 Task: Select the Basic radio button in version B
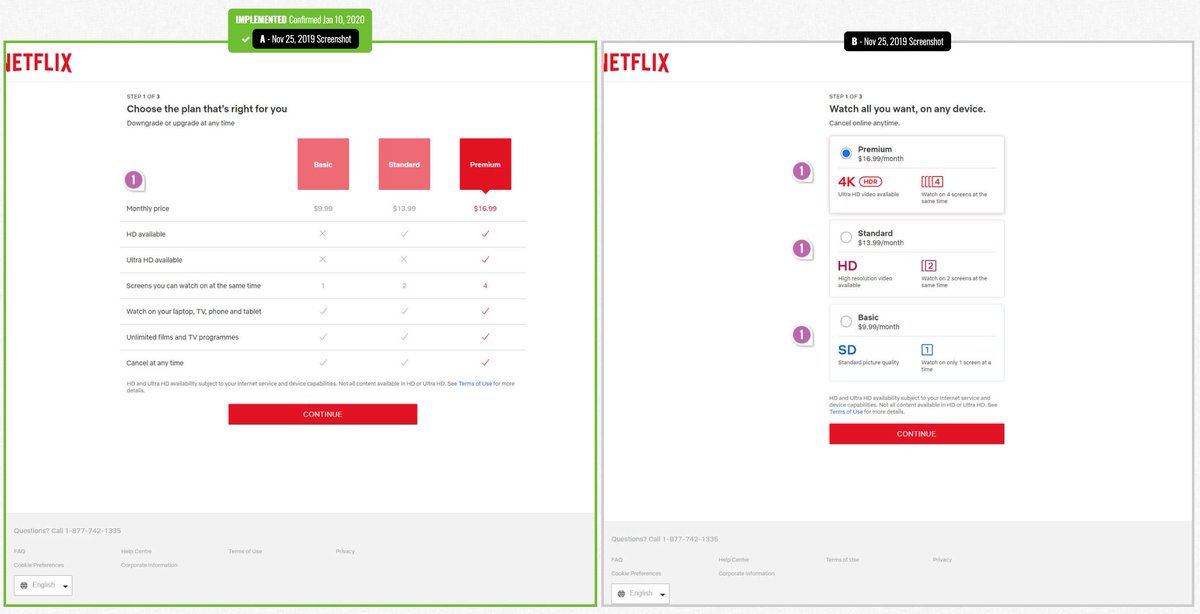(846, 321)
